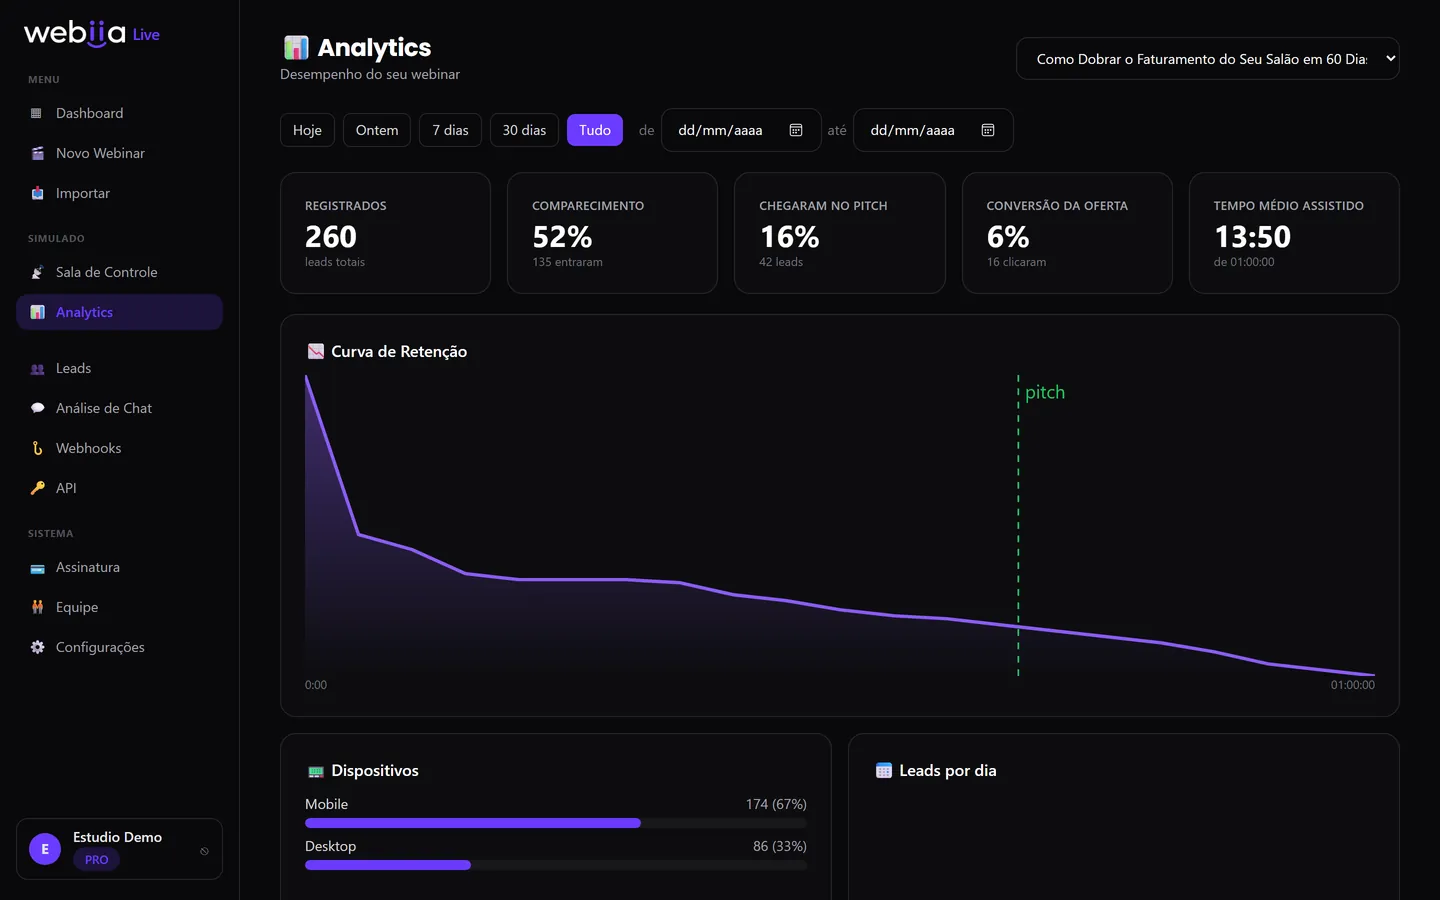Click the Leads people icon
This screenshot has height=900, width=1440.
pyautogui.click(x=37, y=368)
